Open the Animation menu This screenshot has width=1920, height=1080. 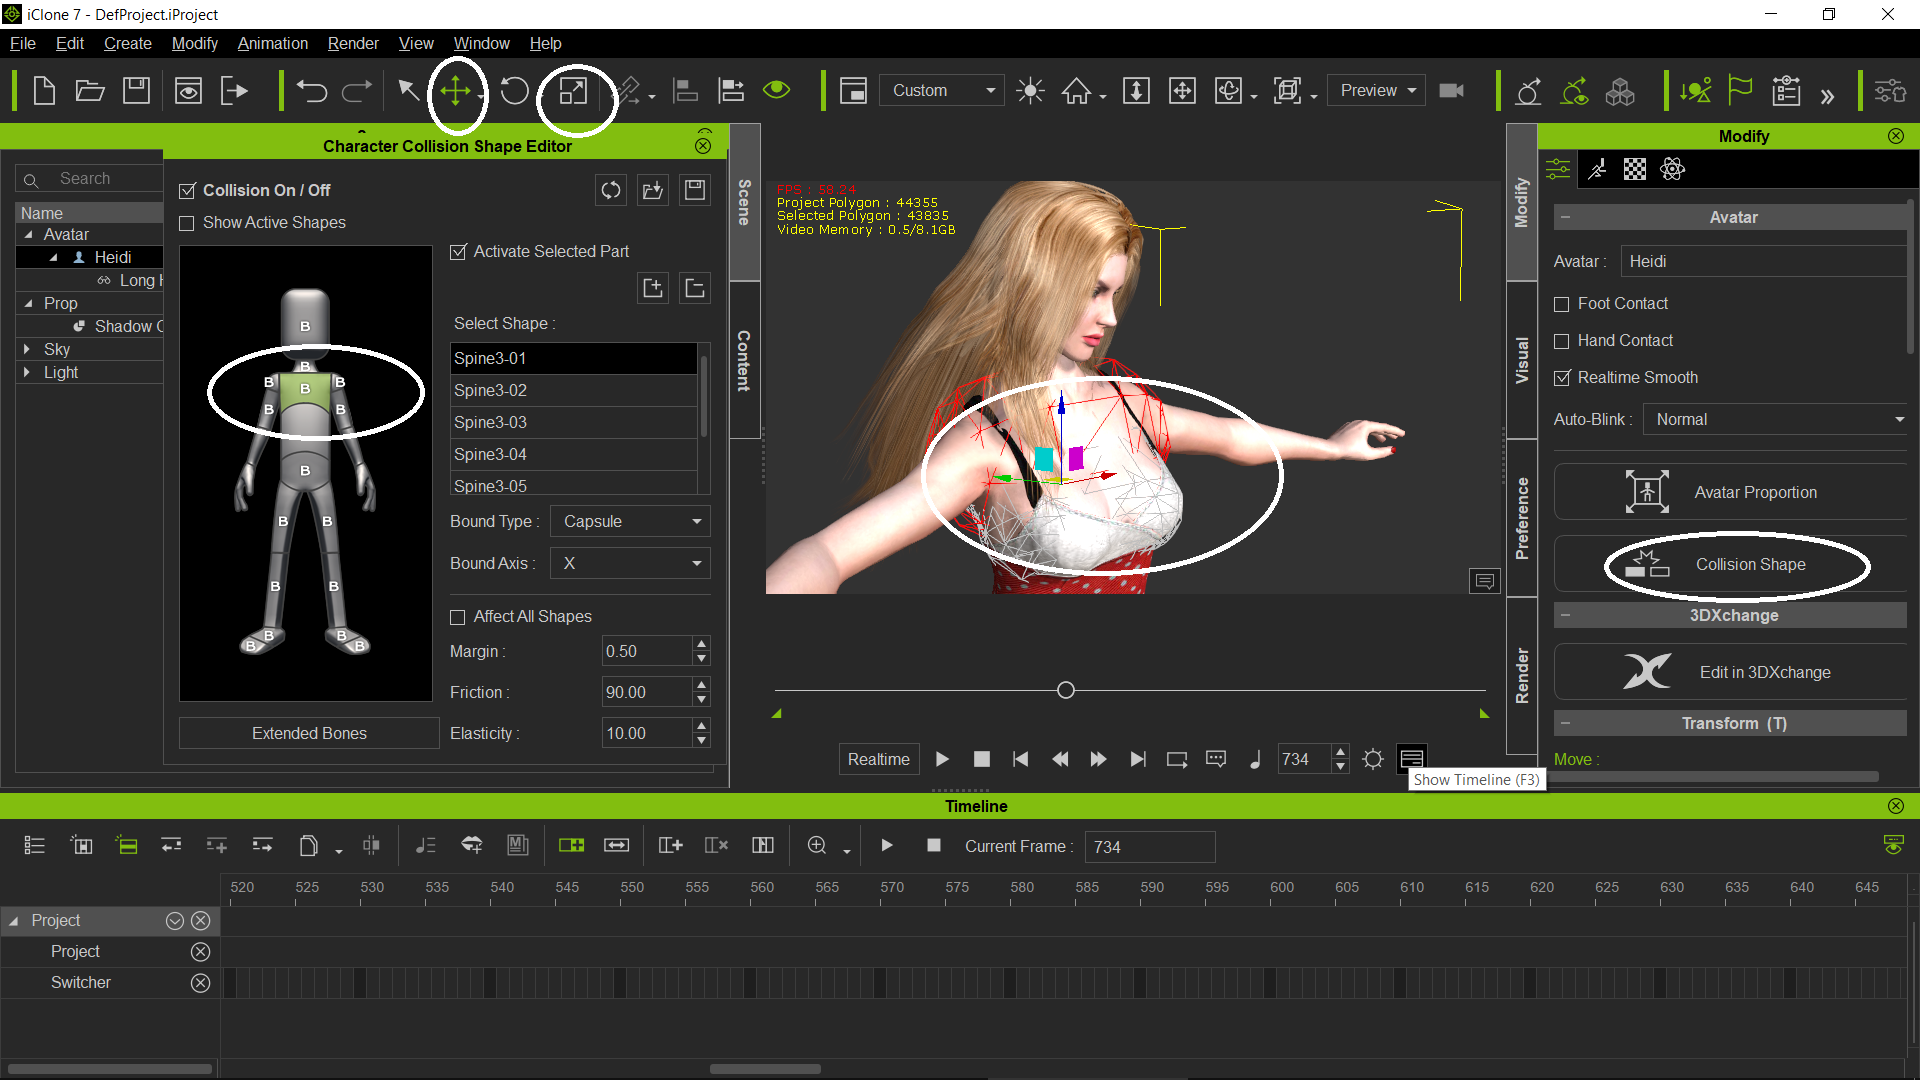pyautogui.click(x=272, y=43)
